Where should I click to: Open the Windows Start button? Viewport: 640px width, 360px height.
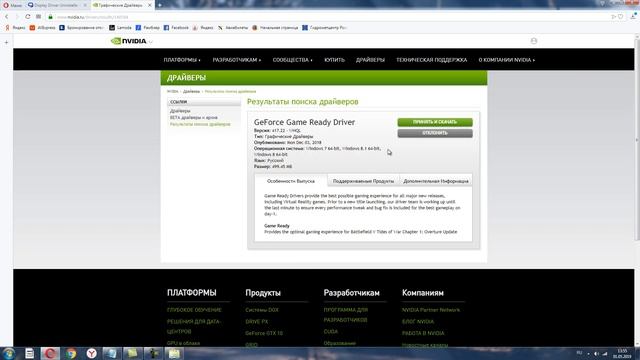[9, 353]
